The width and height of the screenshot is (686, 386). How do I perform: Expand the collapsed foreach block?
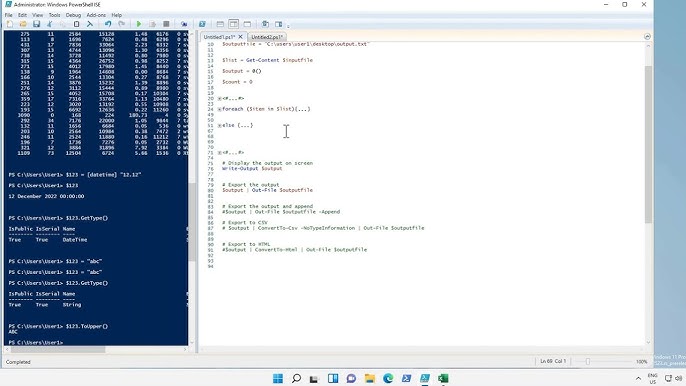tap(220, 109)
